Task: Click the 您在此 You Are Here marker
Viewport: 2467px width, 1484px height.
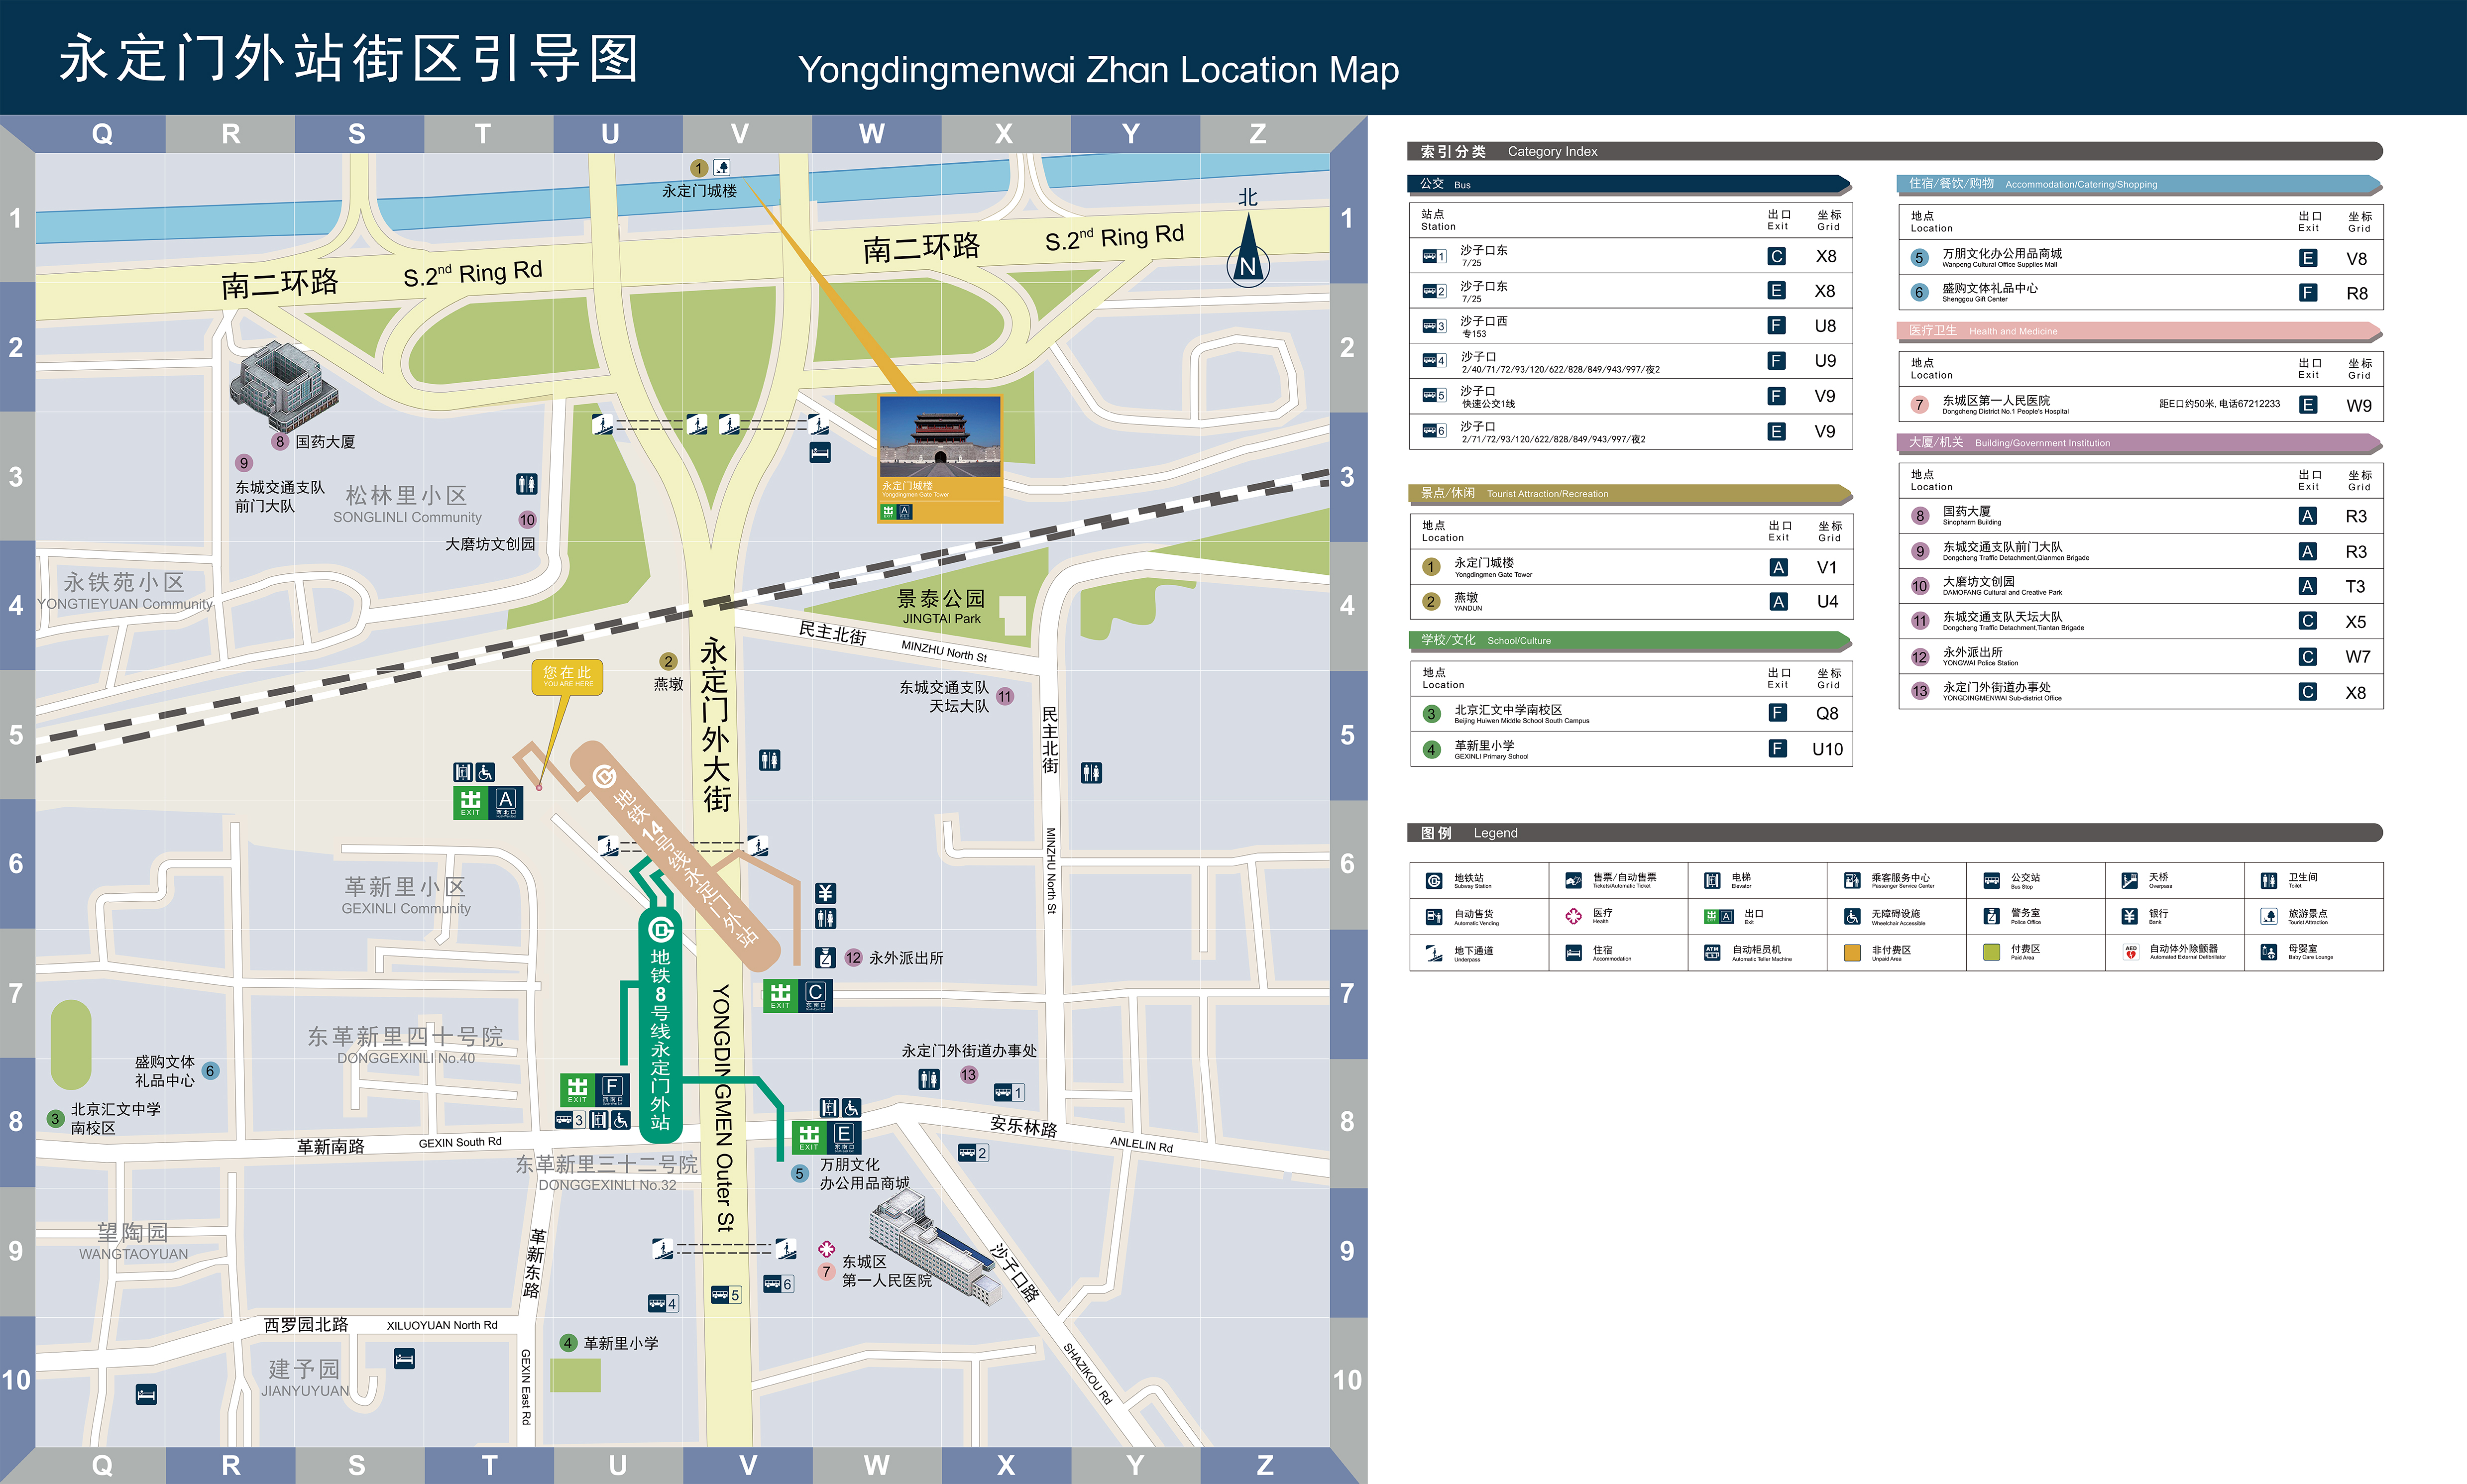Action: [x=567, y=678]
